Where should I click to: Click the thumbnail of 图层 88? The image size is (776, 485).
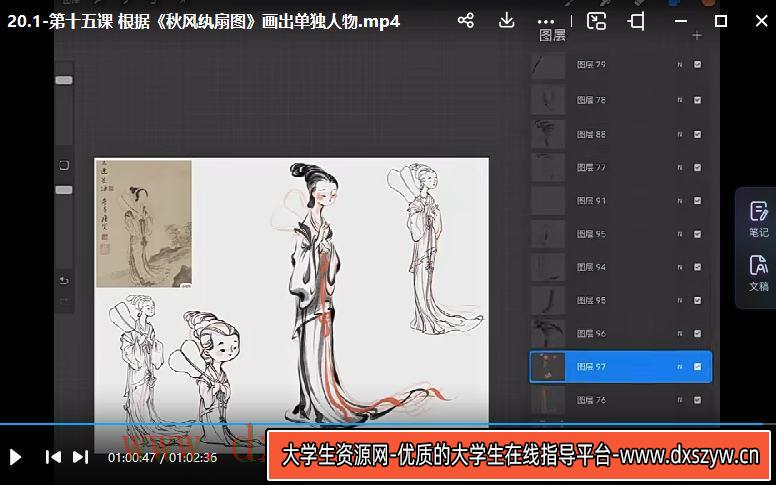(548, 134)
